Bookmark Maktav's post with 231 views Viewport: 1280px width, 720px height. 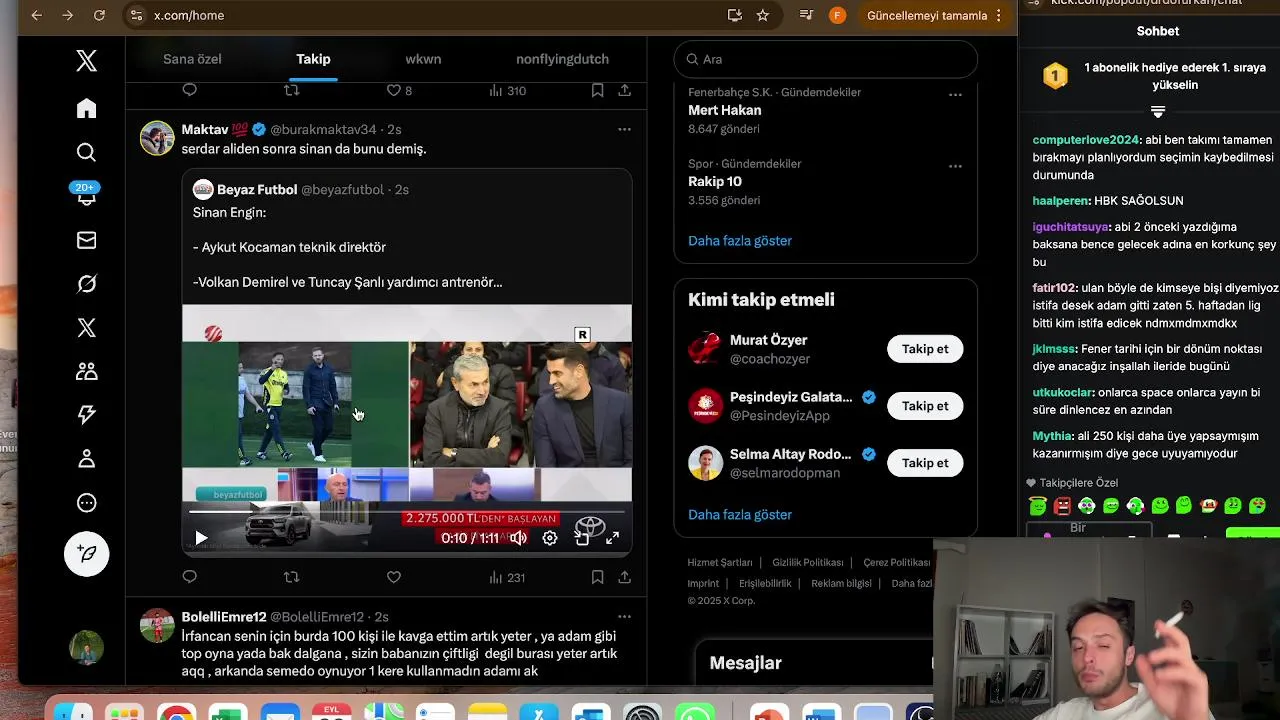pyautogui.click(x=597, y=577)
